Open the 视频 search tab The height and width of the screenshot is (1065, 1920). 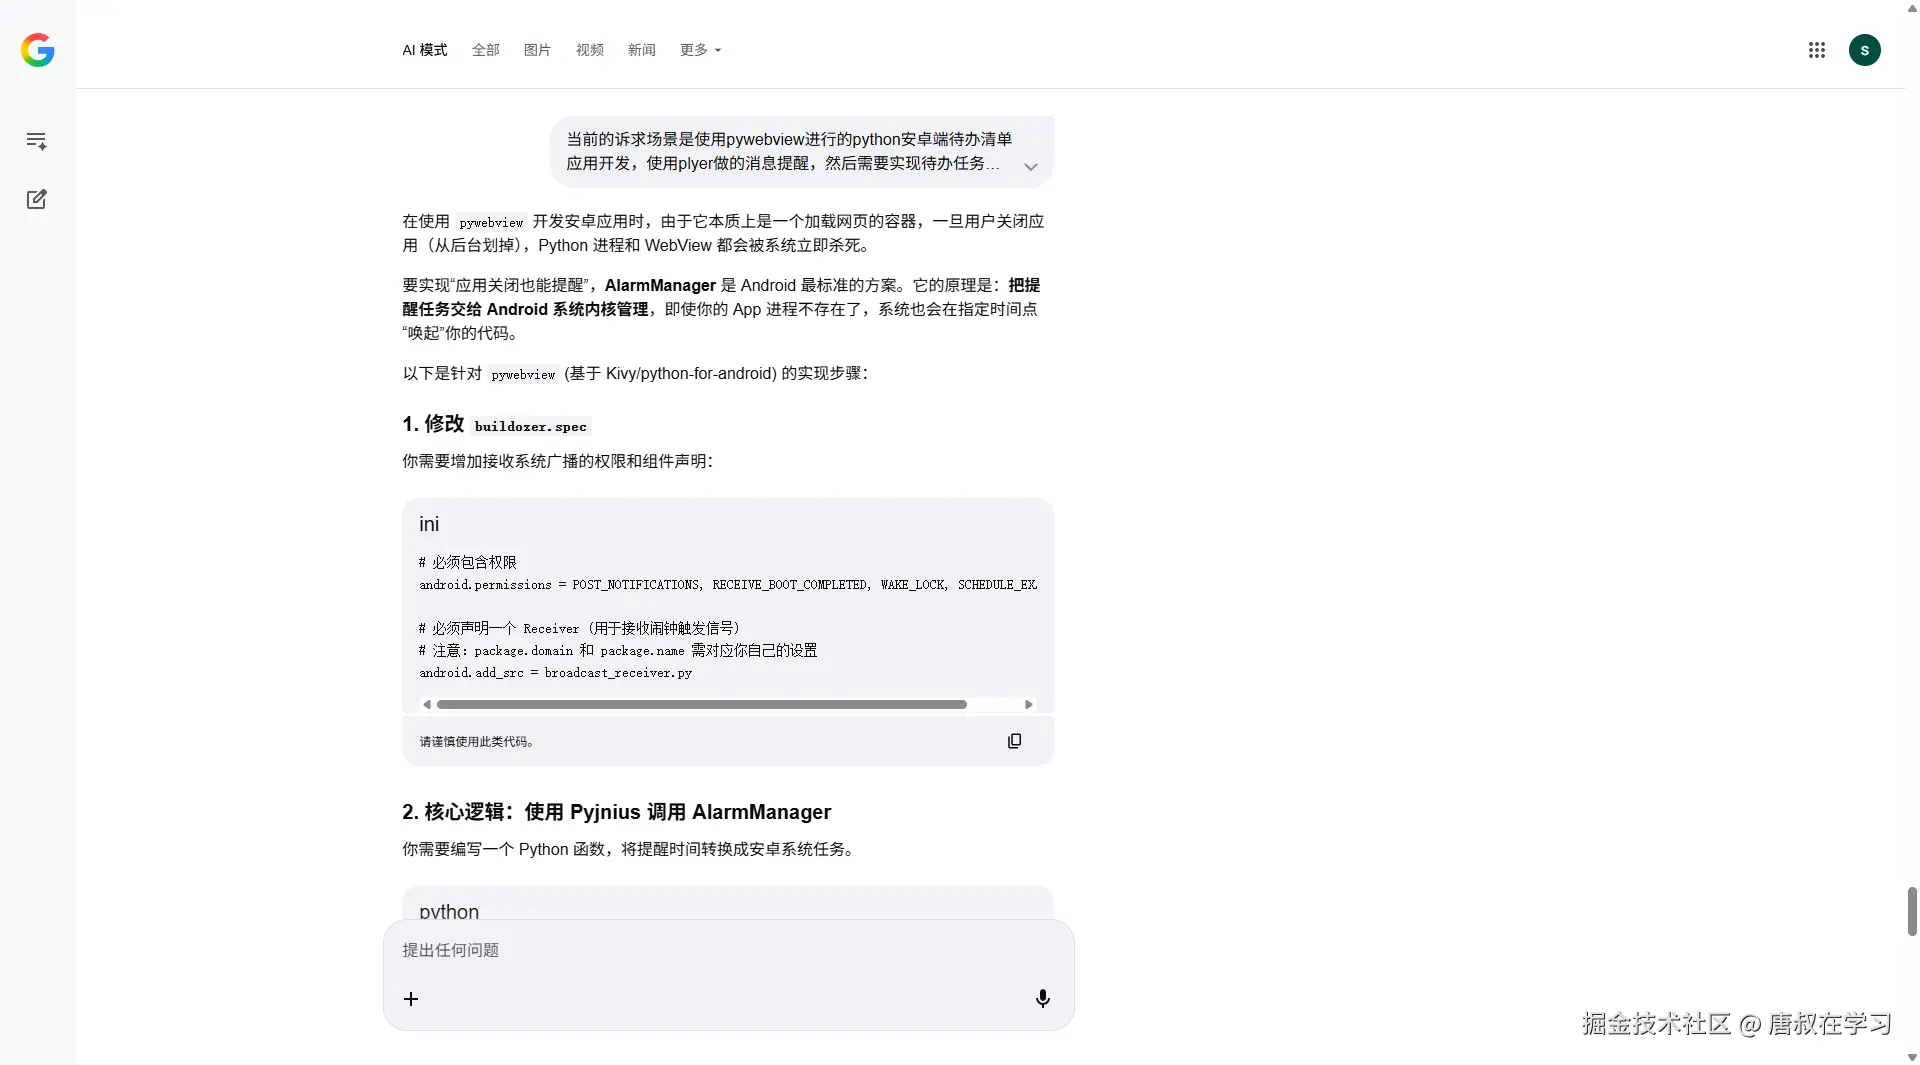[x=589, y=50]
